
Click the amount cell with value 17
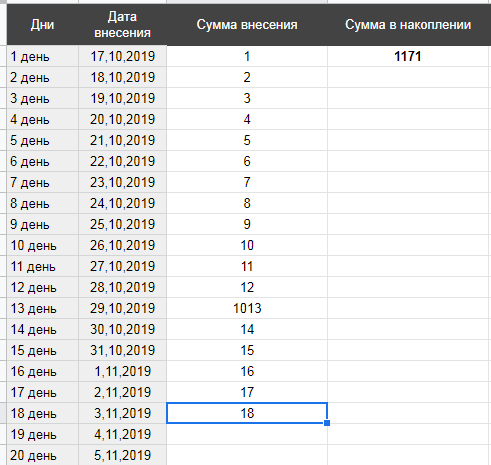click(247, 392)
